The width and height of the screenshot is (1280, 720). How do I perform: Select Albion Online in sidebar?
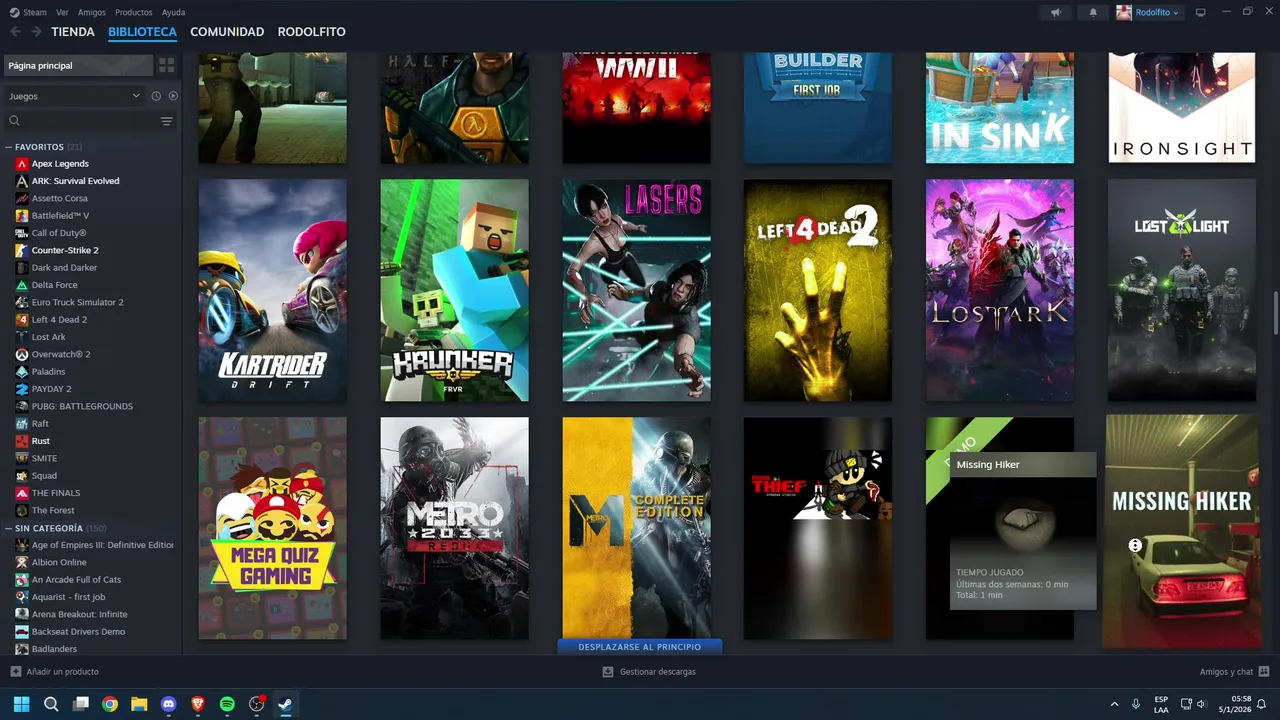point(59,562)
